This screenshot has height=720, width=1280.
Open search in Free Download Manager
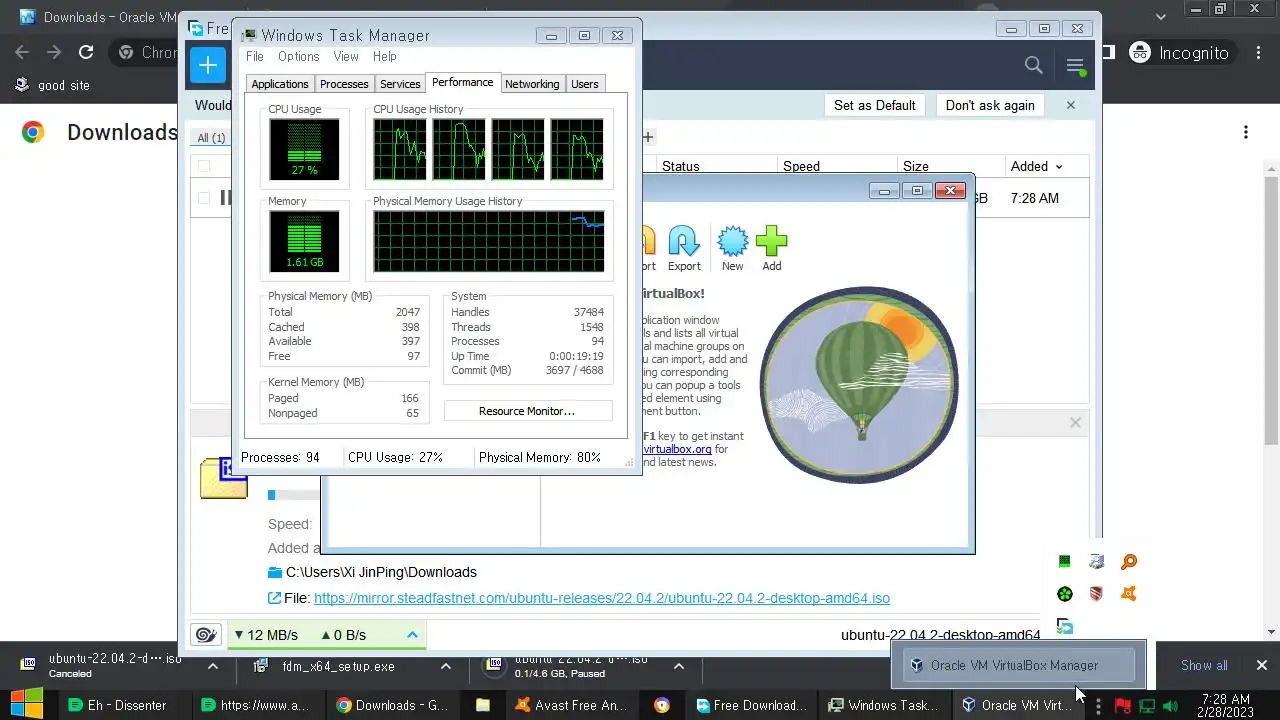(1034, 65)
